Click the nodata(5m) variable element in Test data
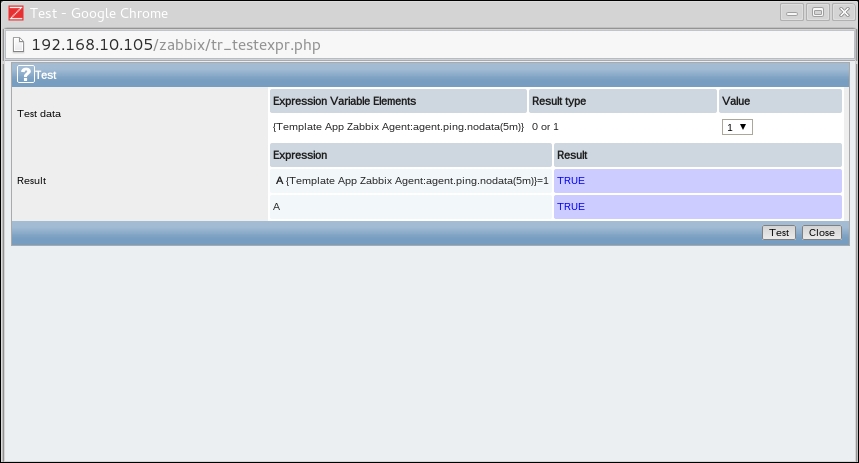The height and width of the screenshot is (463, 859). (x=398, y=127)
